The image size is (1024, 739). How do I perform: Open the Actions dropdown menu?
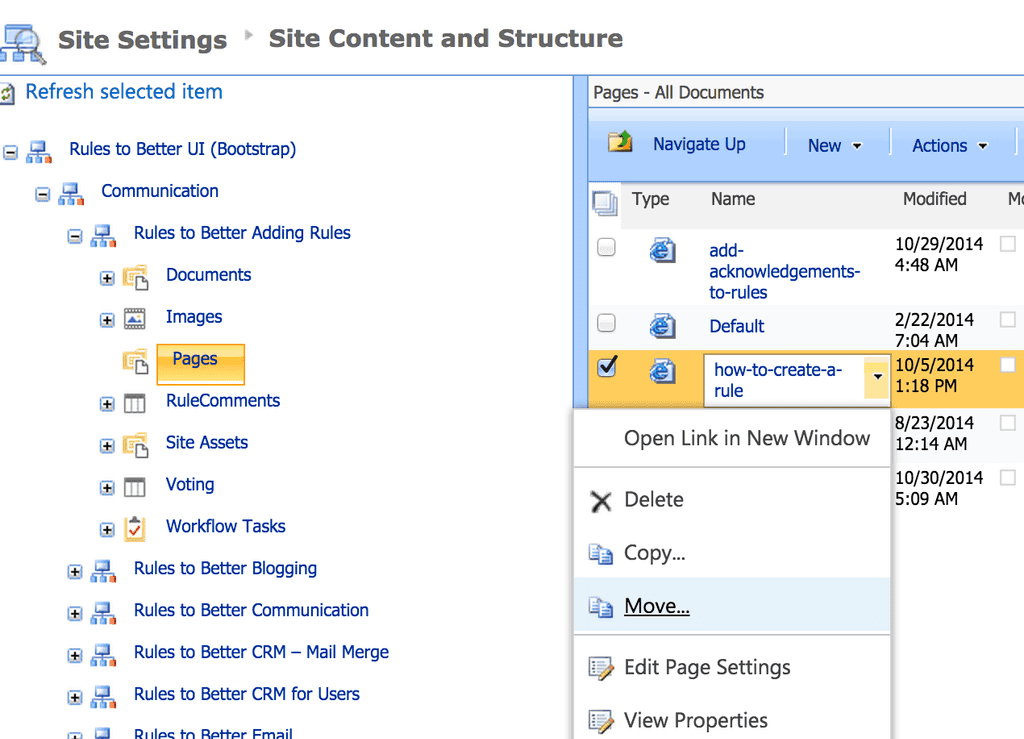click(949, 146)
